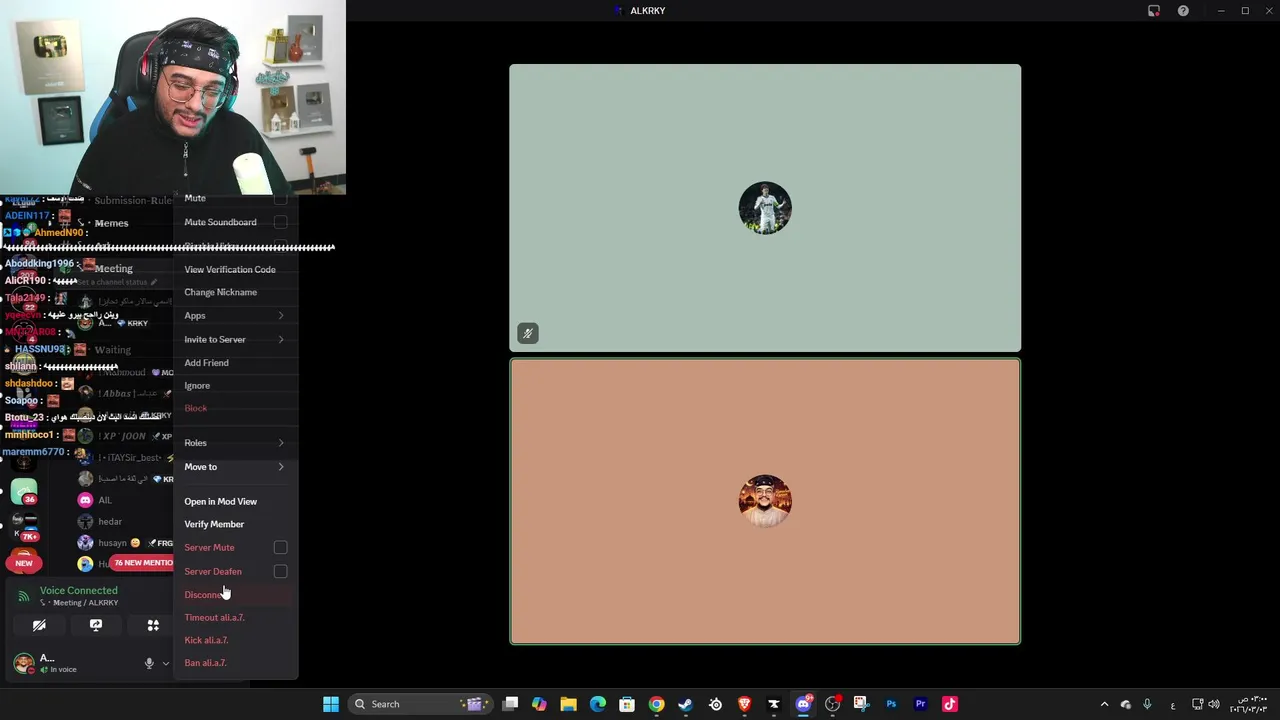Viewport: 1280px width, 720px height.
Task: Open Premiere Pro from taskbar
Action: click(x=920, y=704)
